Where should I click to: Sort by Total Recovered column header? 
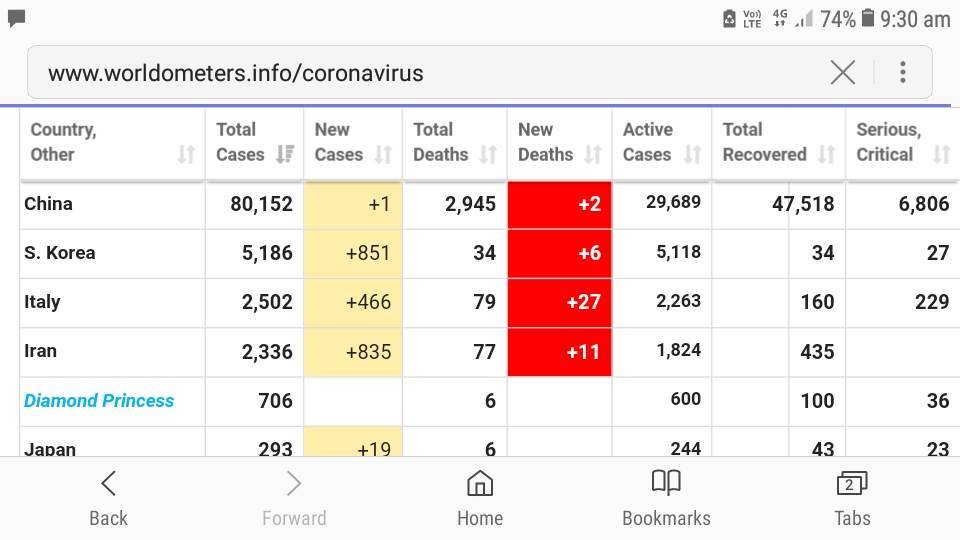click(826, 154)
